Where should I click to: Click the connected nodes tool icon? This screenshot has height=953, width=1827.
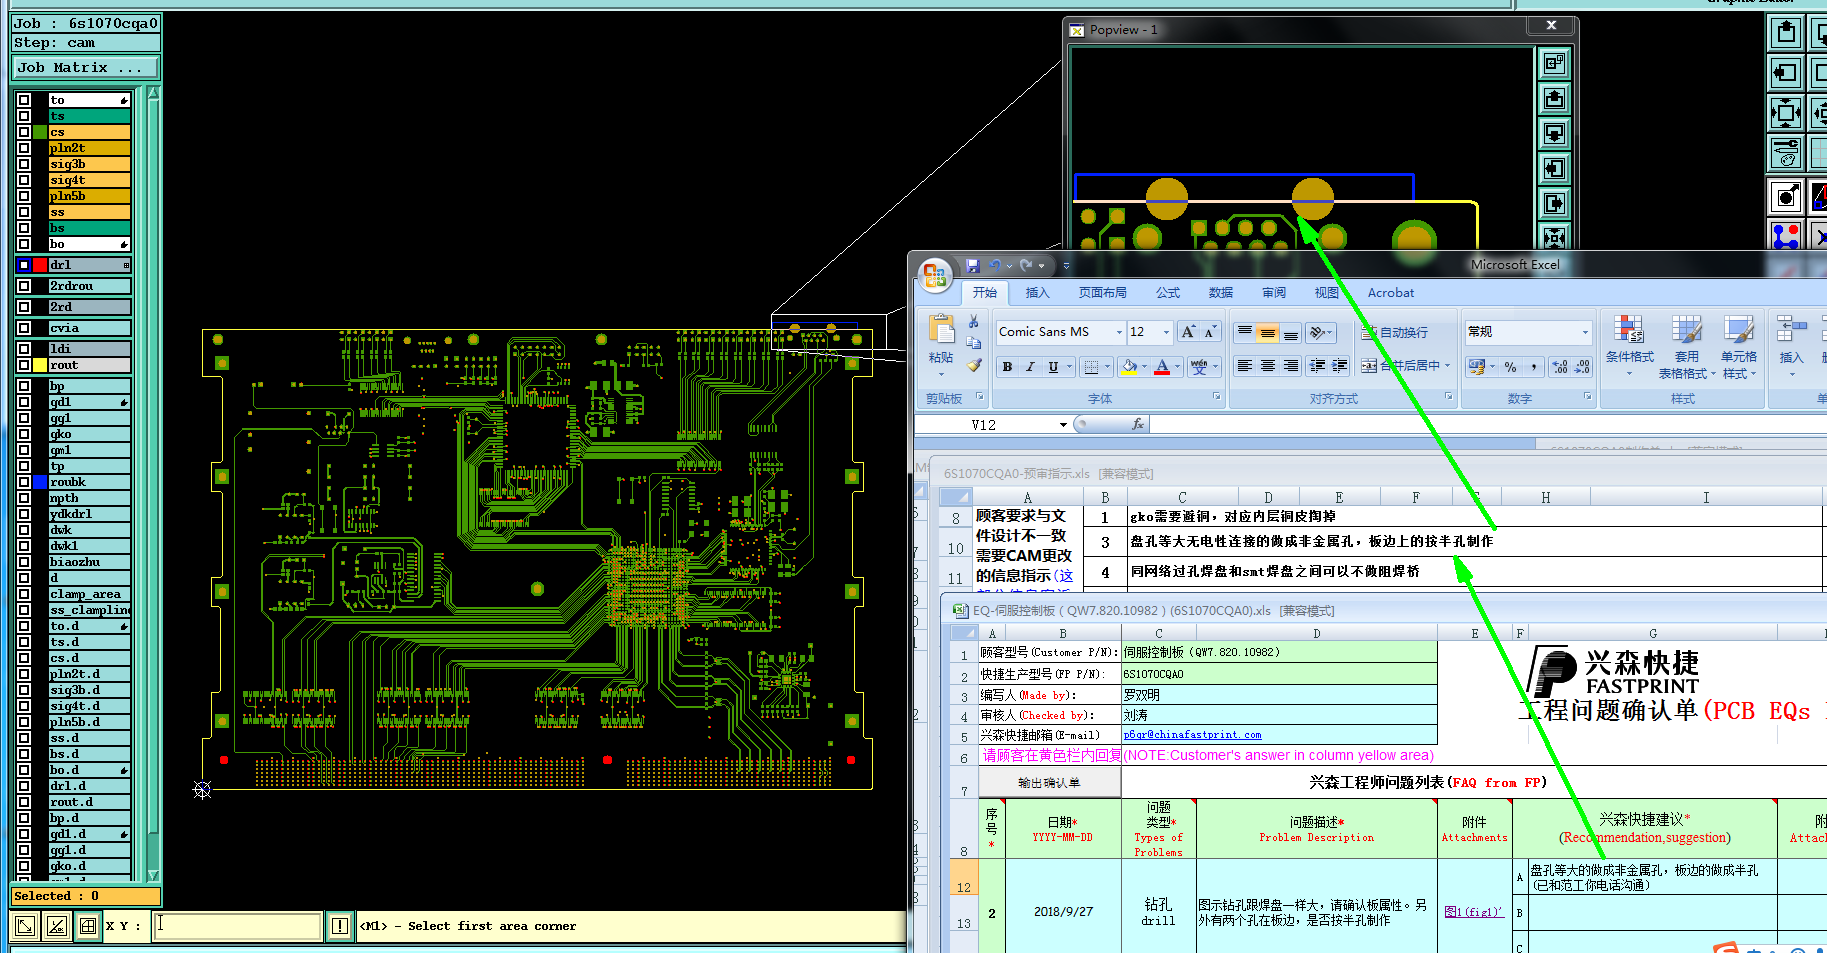(x=1786, y=237)
